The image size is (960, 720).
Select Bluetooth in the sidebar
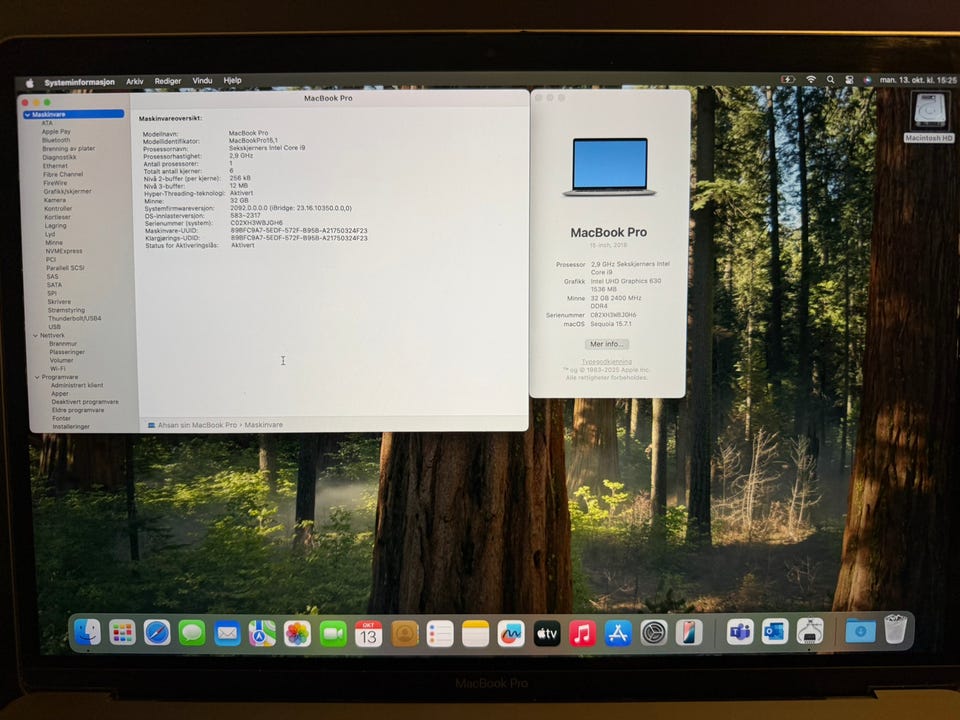point(56,140)
